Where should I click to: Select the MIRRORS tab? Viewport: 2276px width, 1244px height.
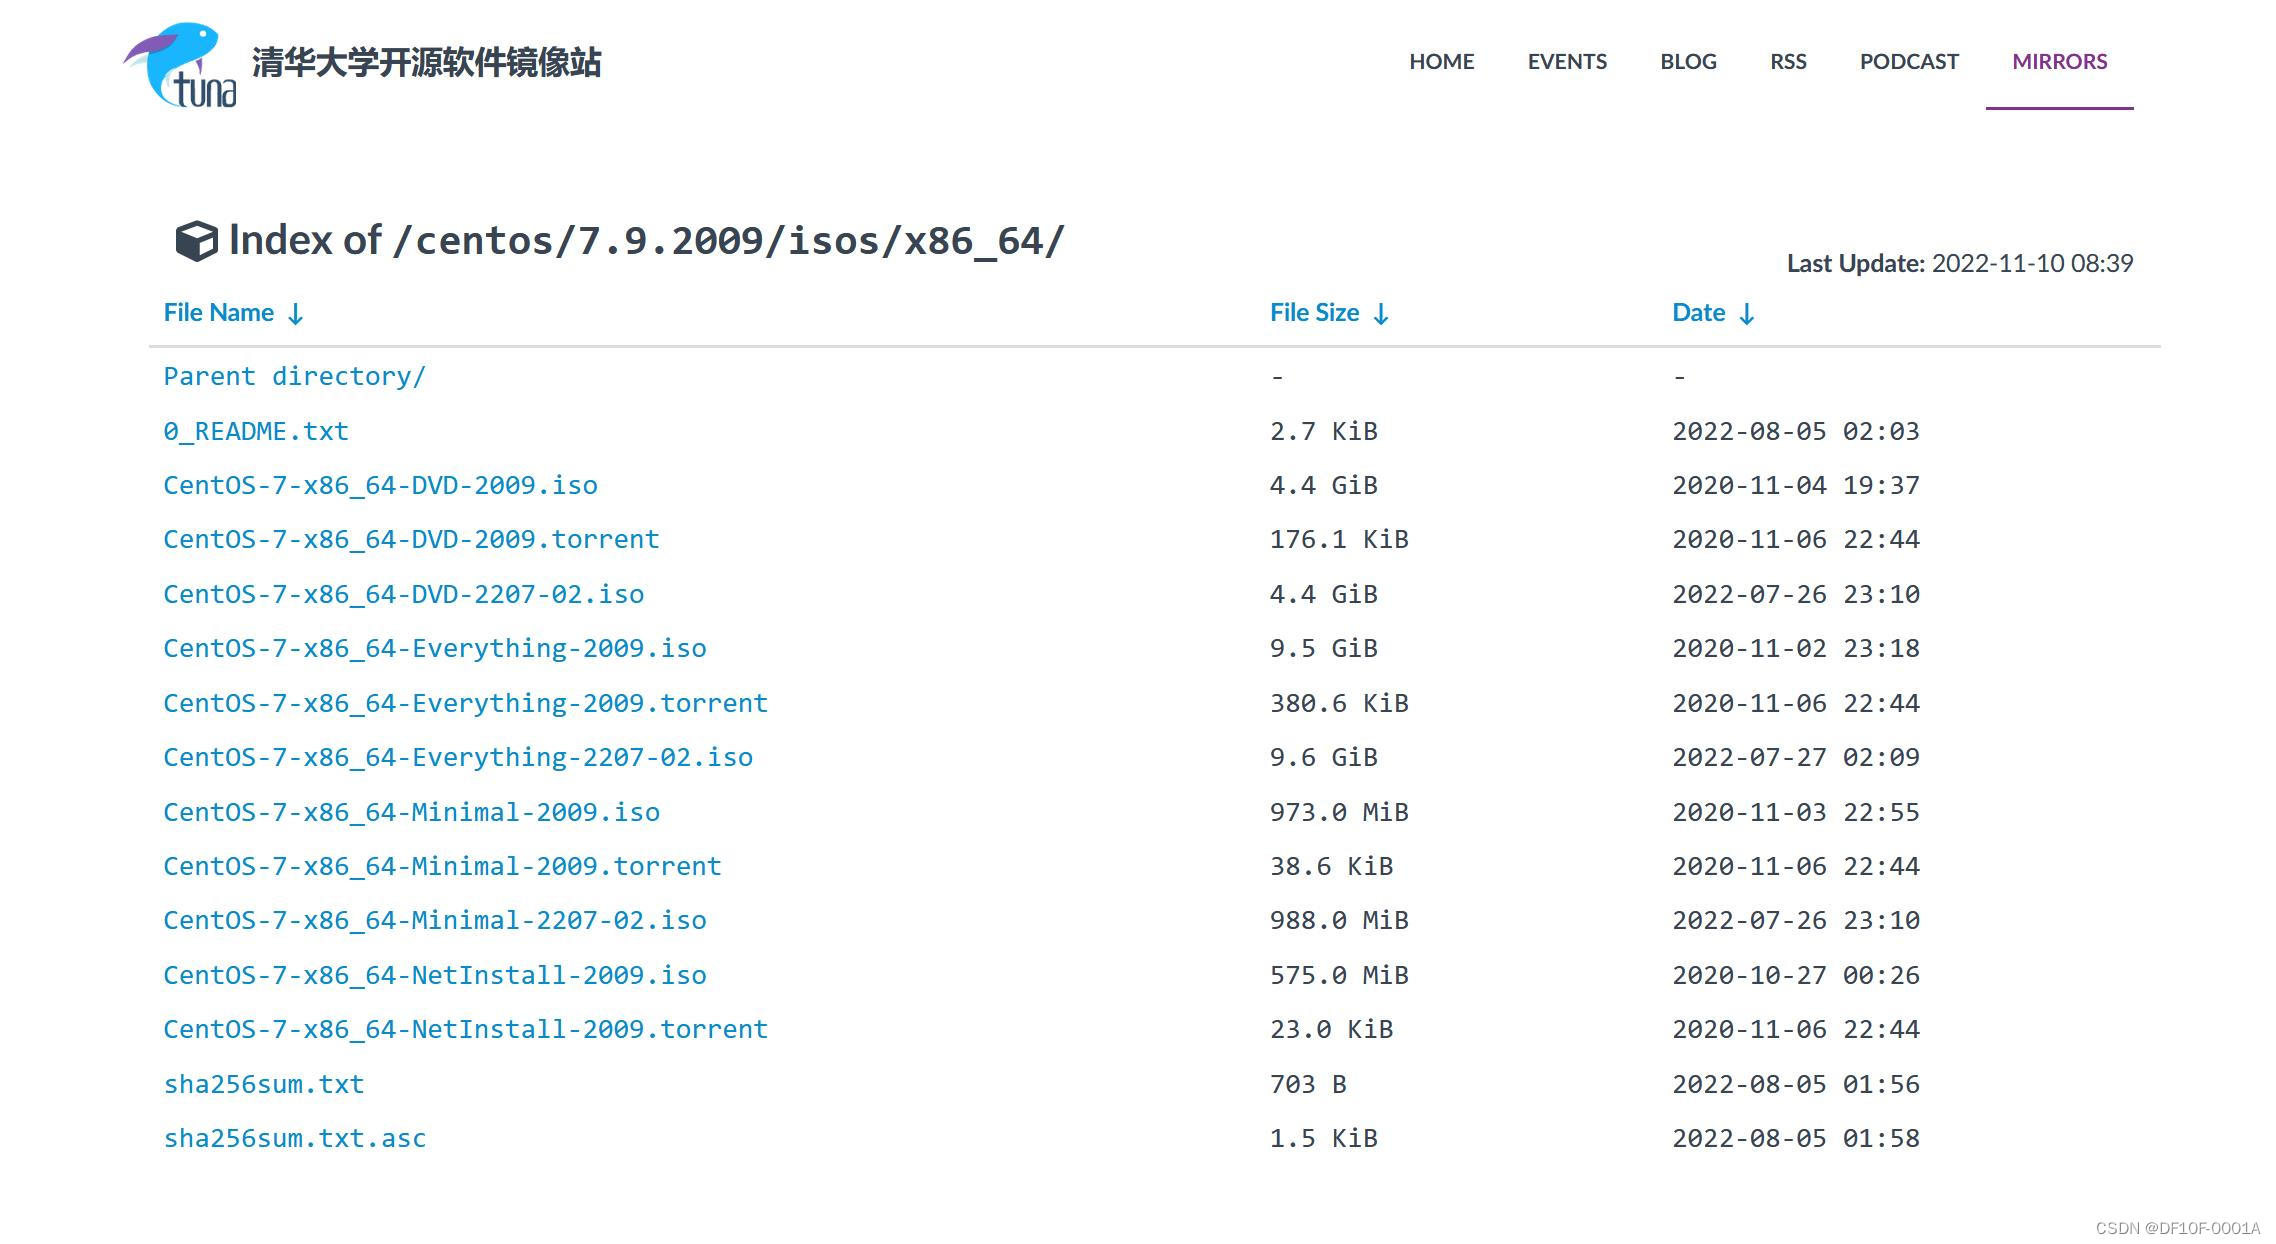(x=2060, y=61)
